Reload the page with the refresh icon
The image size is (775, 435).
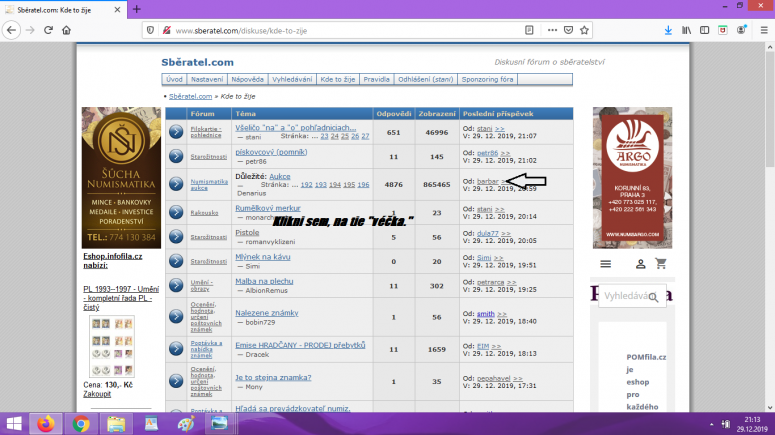tap(48, 30)
